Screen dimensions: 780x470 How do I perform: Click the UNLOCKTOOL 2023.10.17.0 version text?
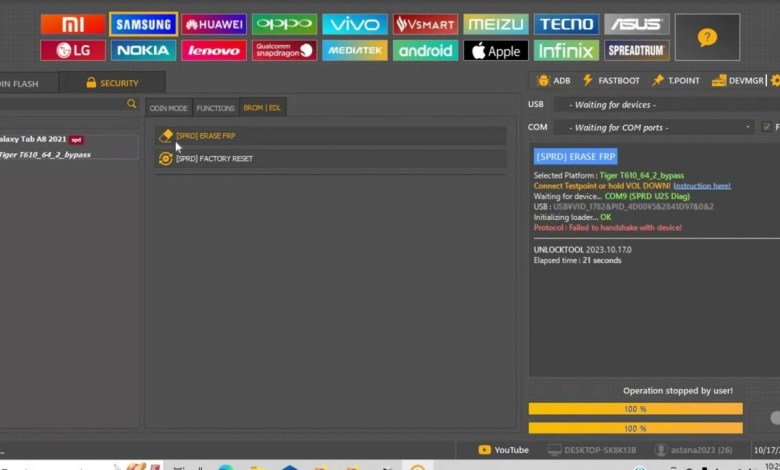click(x=583, y=250)
